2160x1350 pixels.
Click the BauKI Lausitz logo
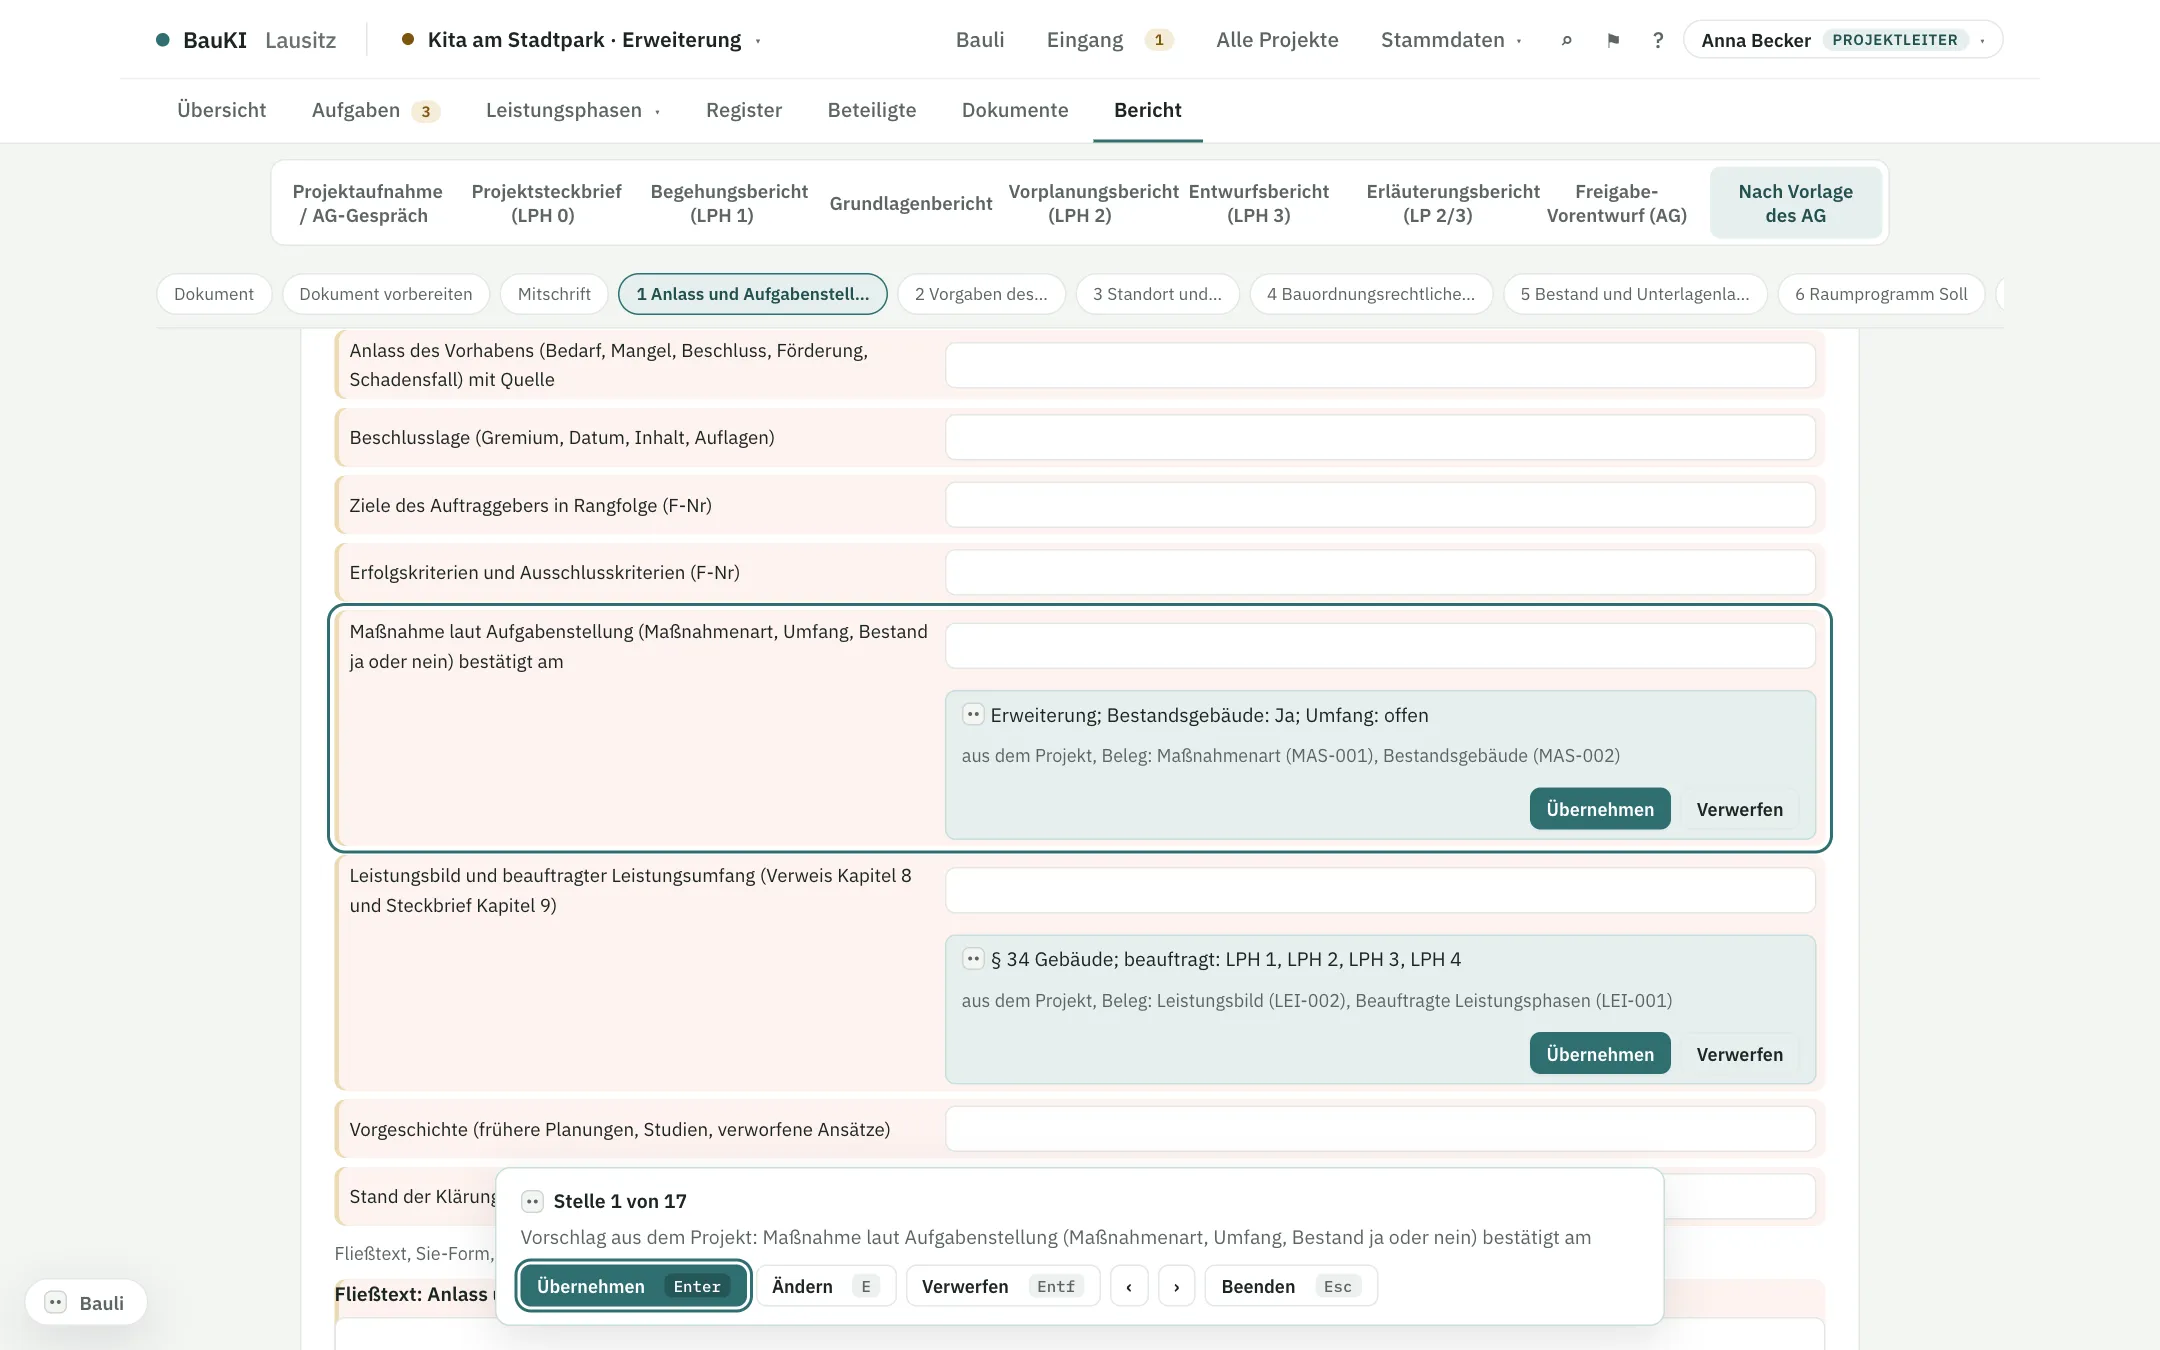pyautogui.click(x=246, y=40)
